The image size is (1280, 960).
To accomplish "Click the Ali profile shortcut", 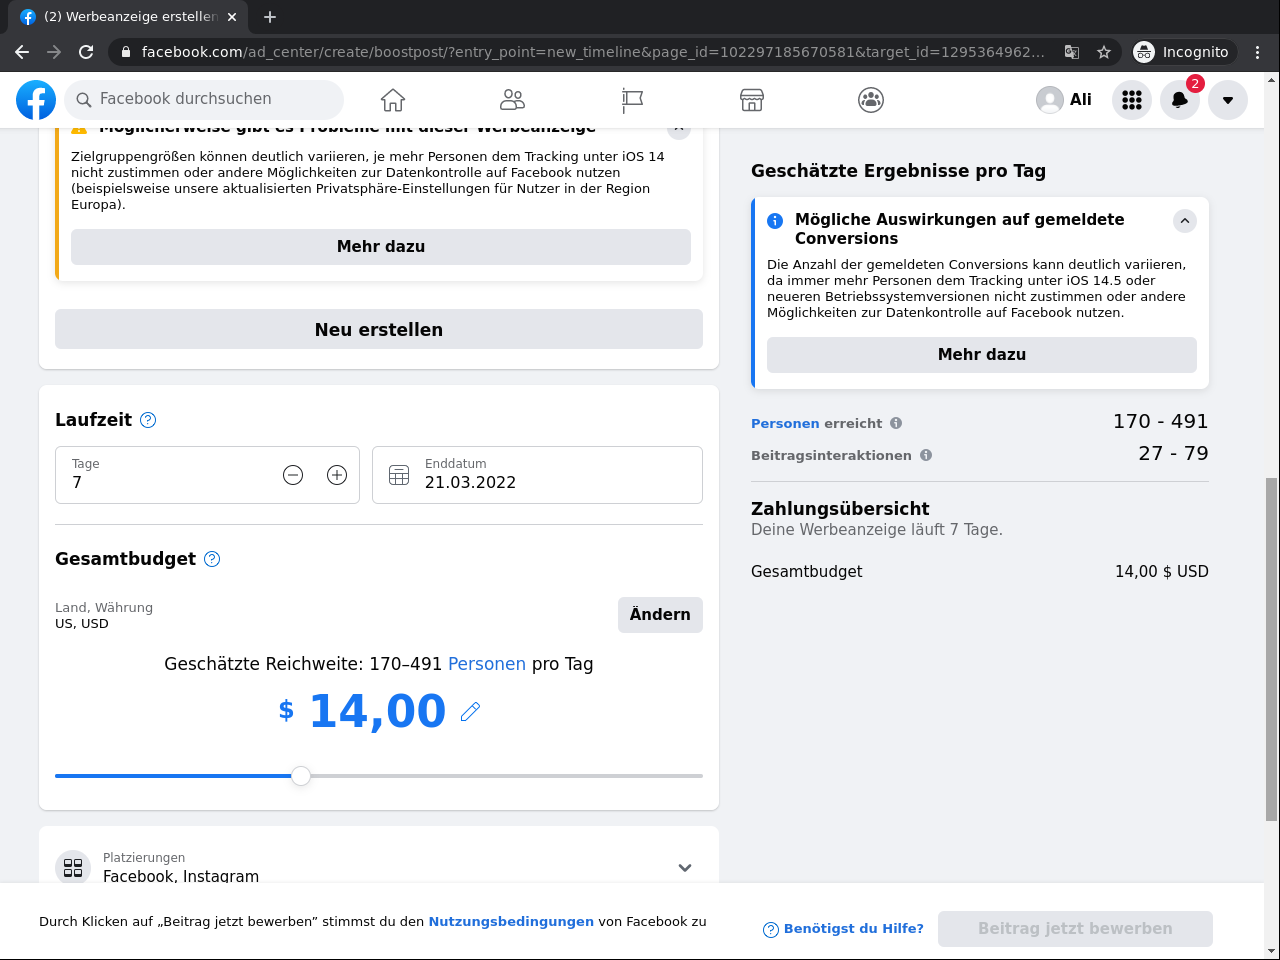I will (x=1064, y=100).
